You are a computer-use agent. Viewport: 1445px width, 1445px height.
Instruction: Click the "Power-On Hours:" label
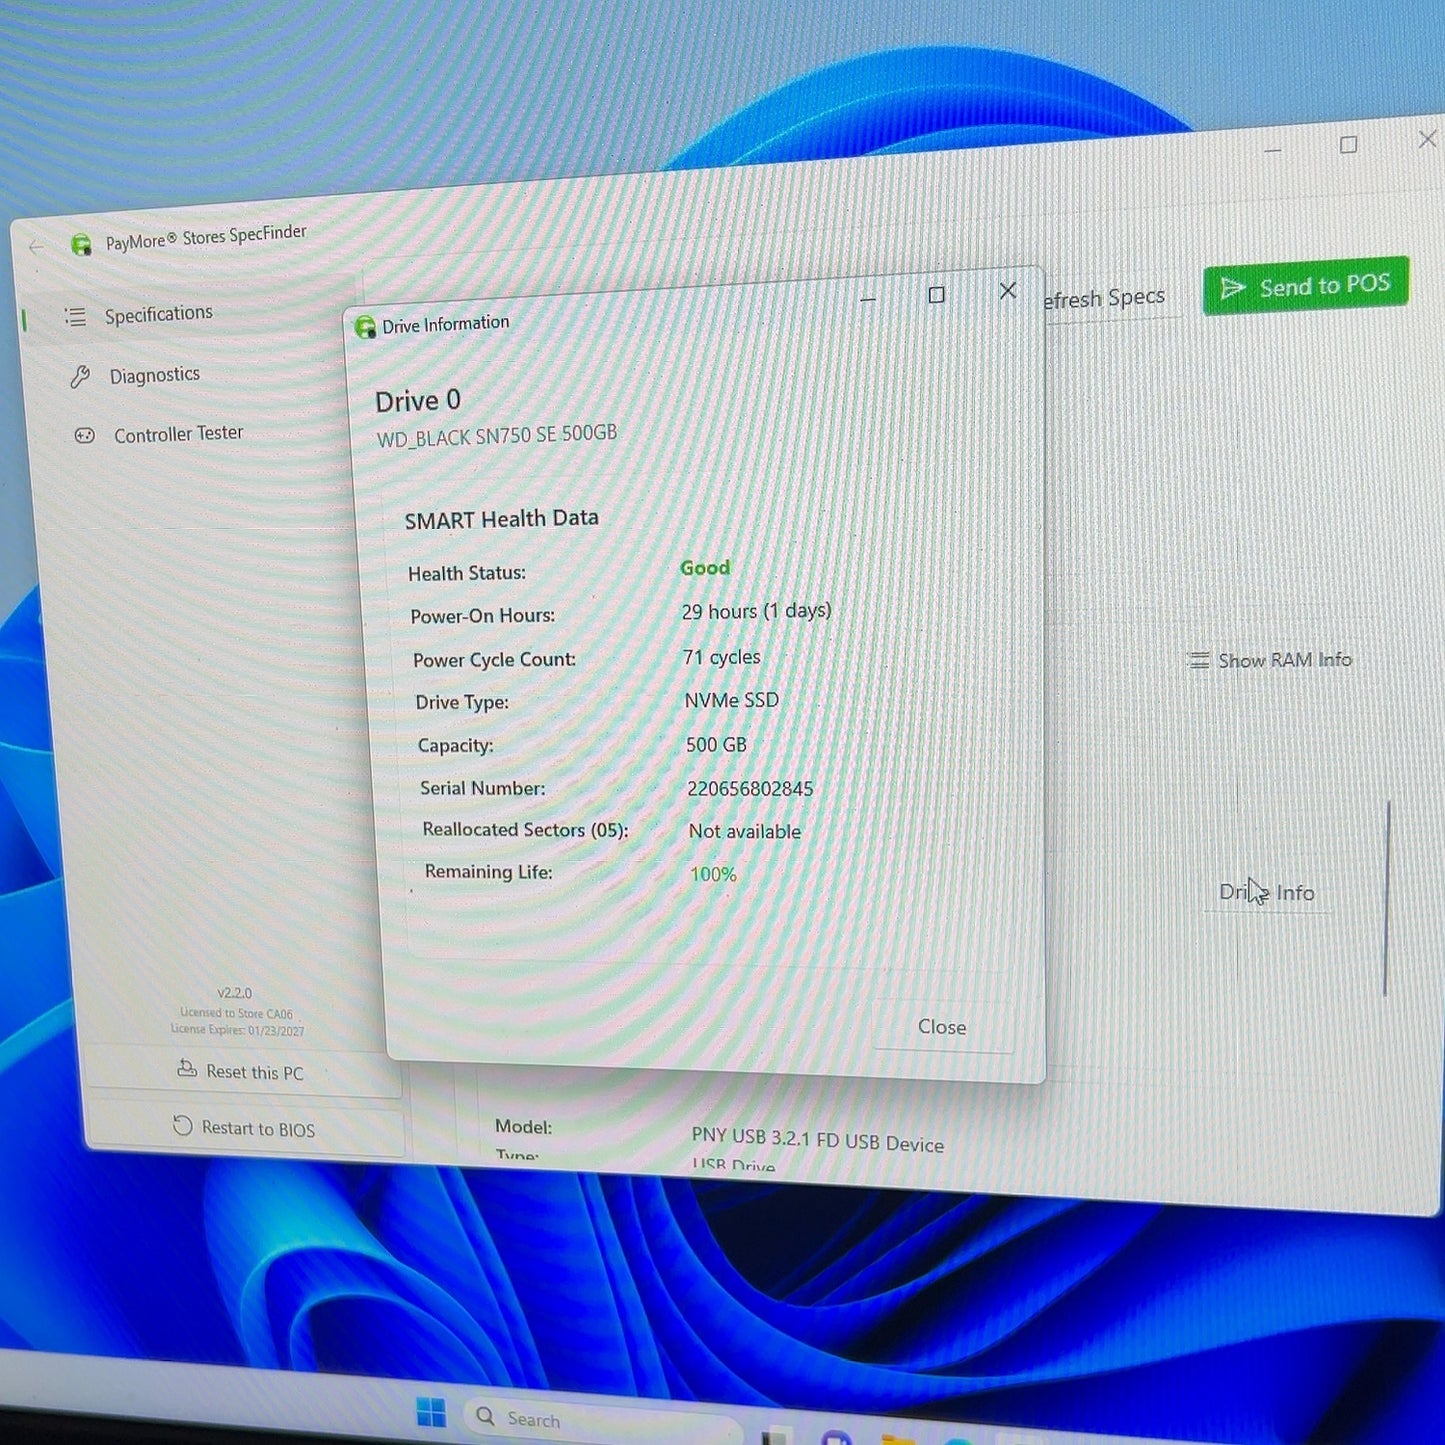click(x=483, y=616)
